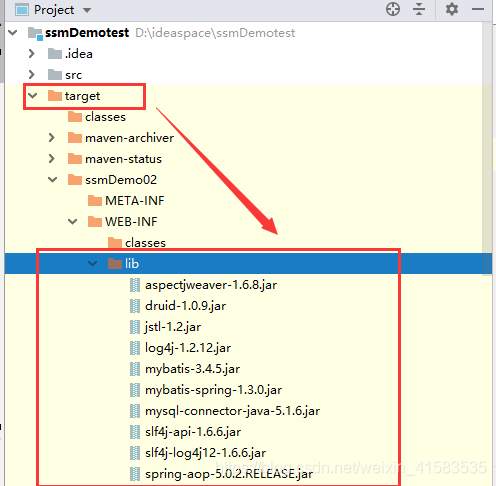The width and height of the screenshot is (496, 486).
Task: Hide the Project tool window with minus icon
Action: point(478,9)
